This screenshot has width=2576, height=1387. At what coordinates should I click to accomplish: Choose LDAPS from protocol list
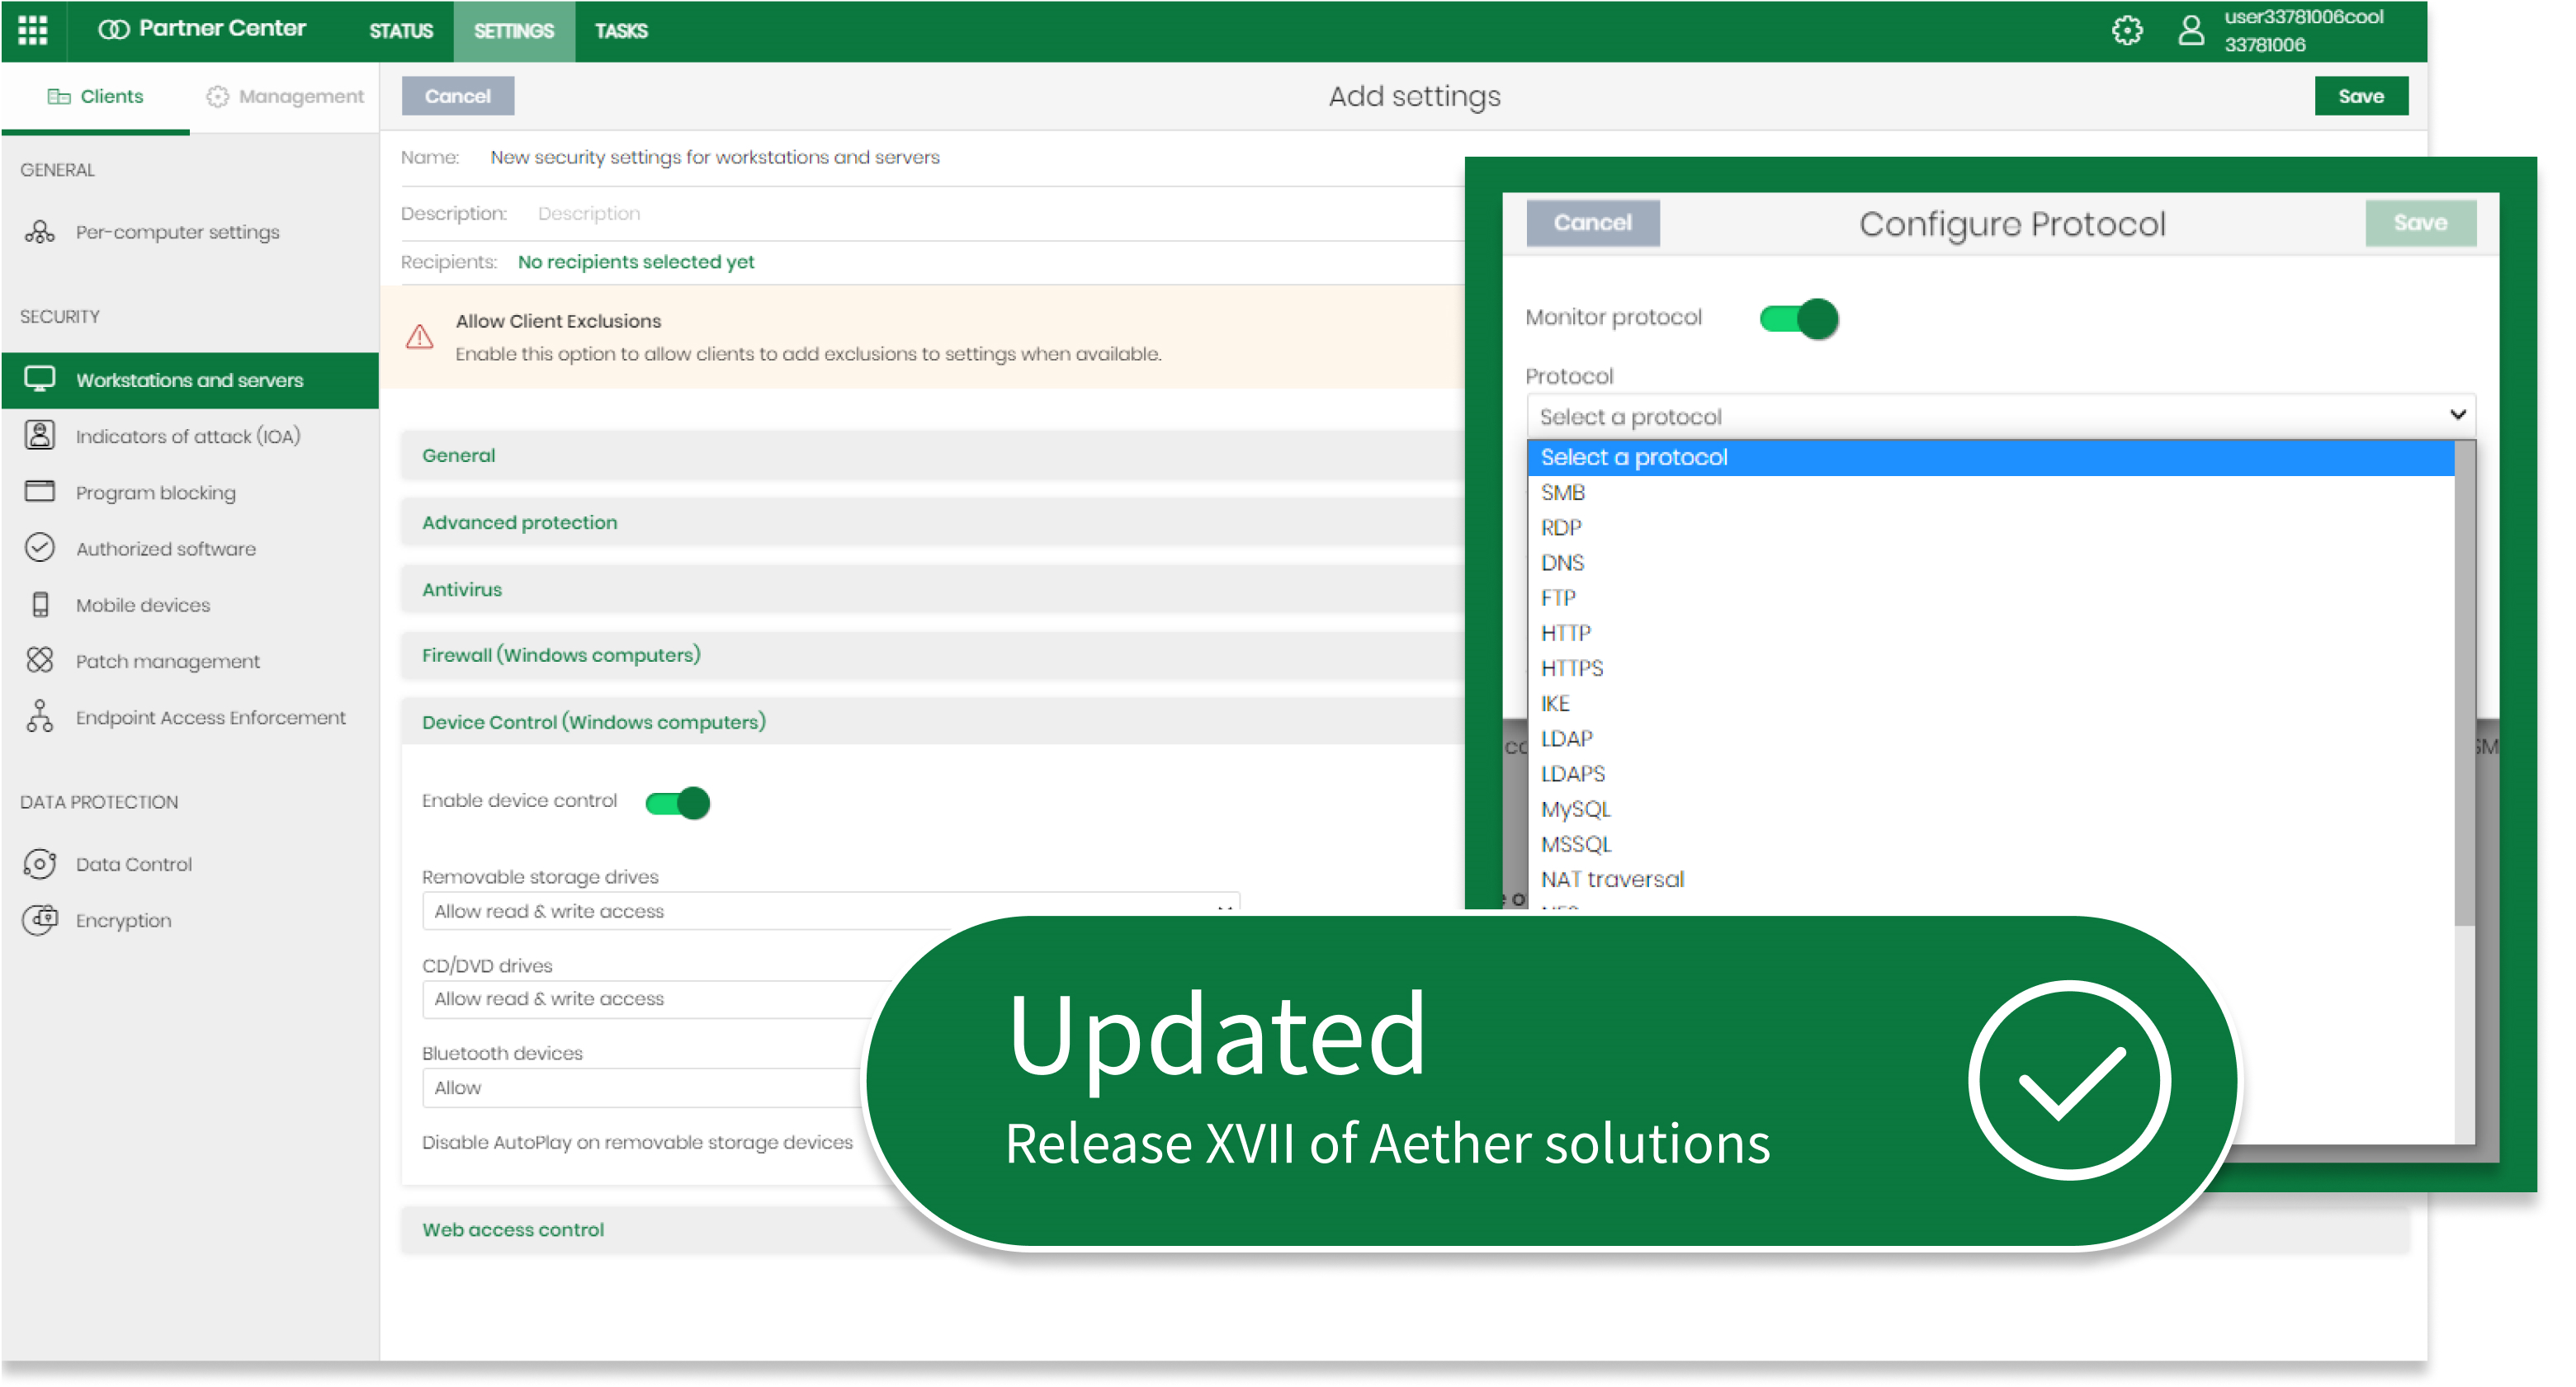click(1990, 773)
